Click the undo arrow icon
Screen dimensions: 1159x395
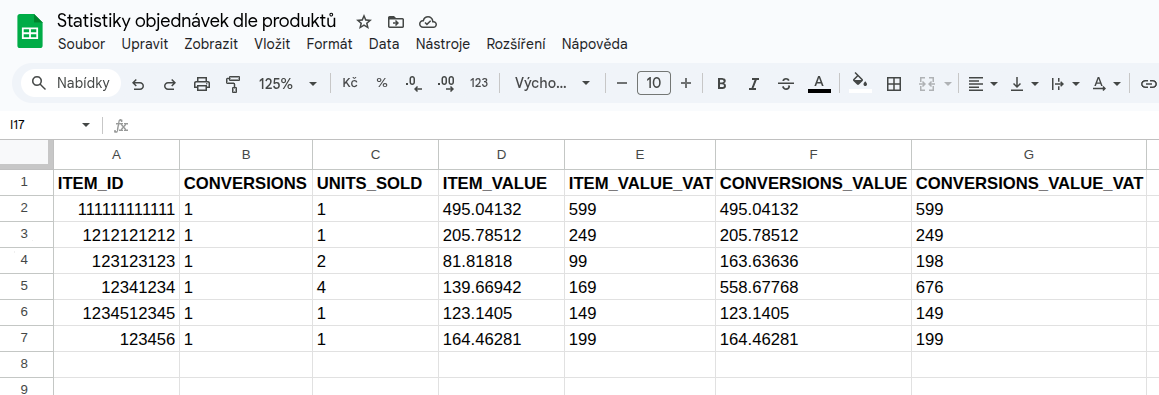coord(137,84)
